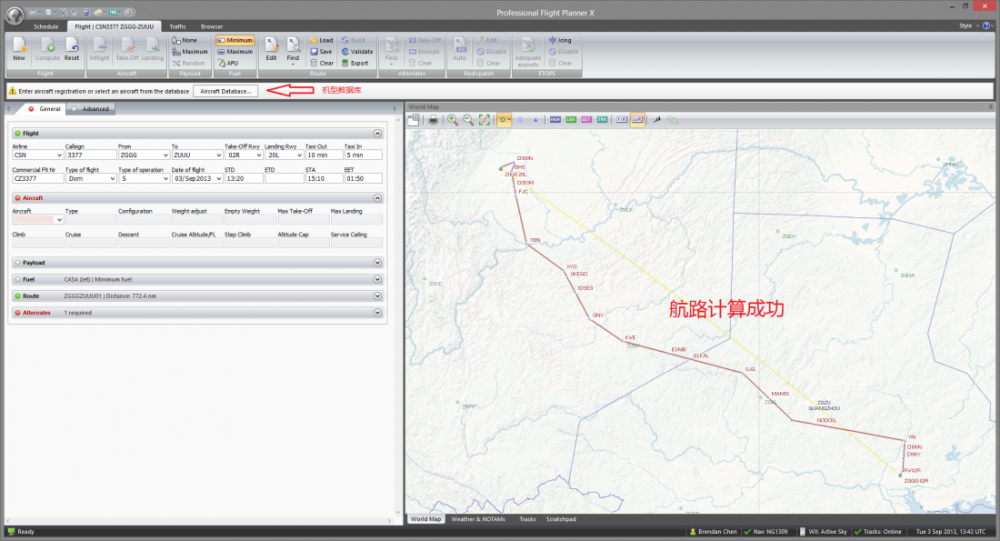Fit the route to map view
This screenshot has height=541, width=1000.
pos(484,119)
